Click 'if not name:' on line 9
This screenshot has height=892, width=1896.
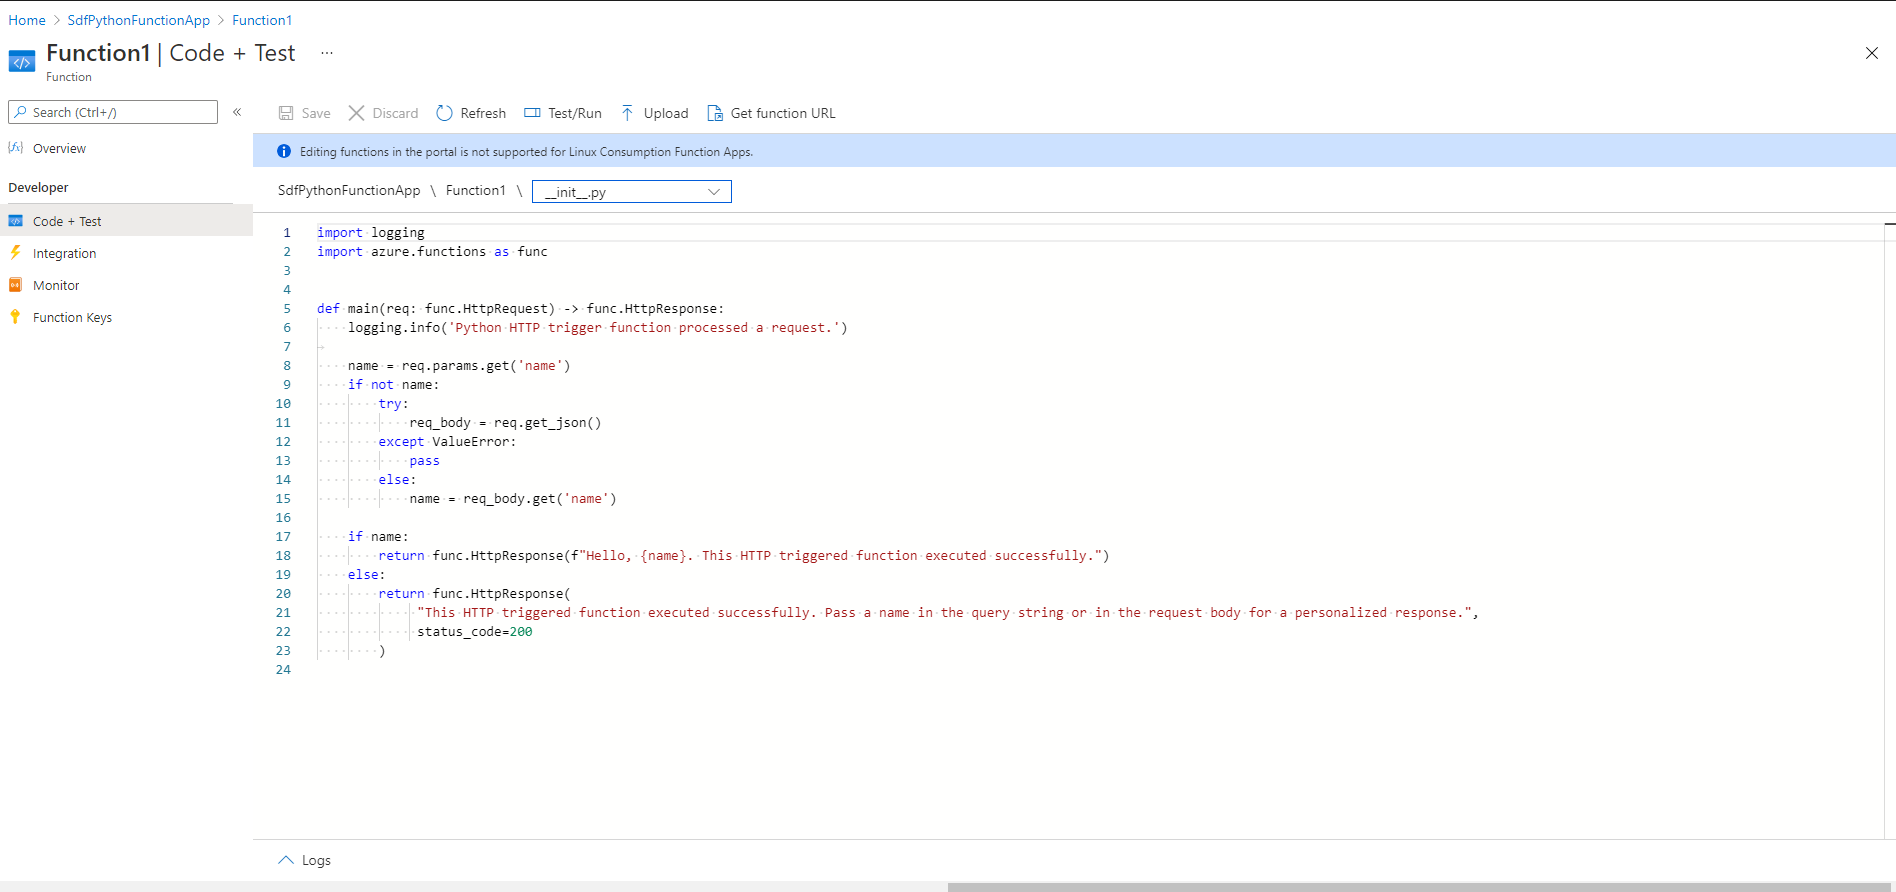click(393, 384)
